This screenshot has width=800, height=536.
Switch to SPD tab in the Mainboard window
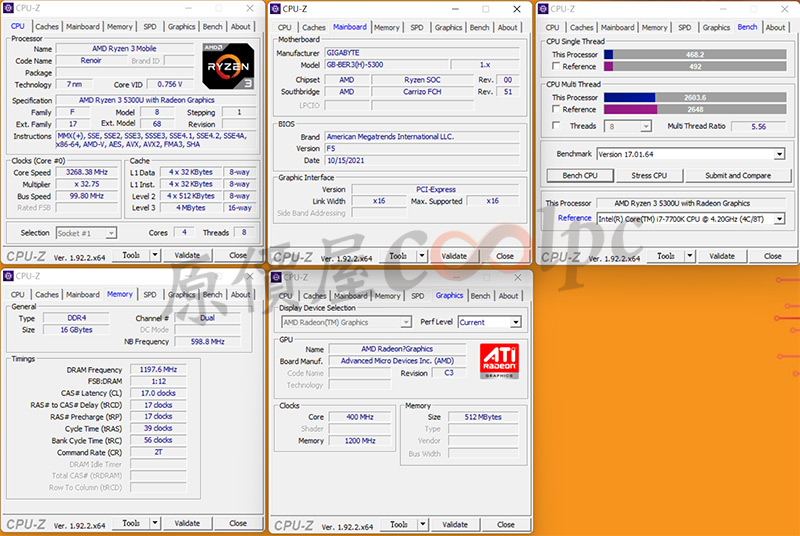click(x=417, y=28)
